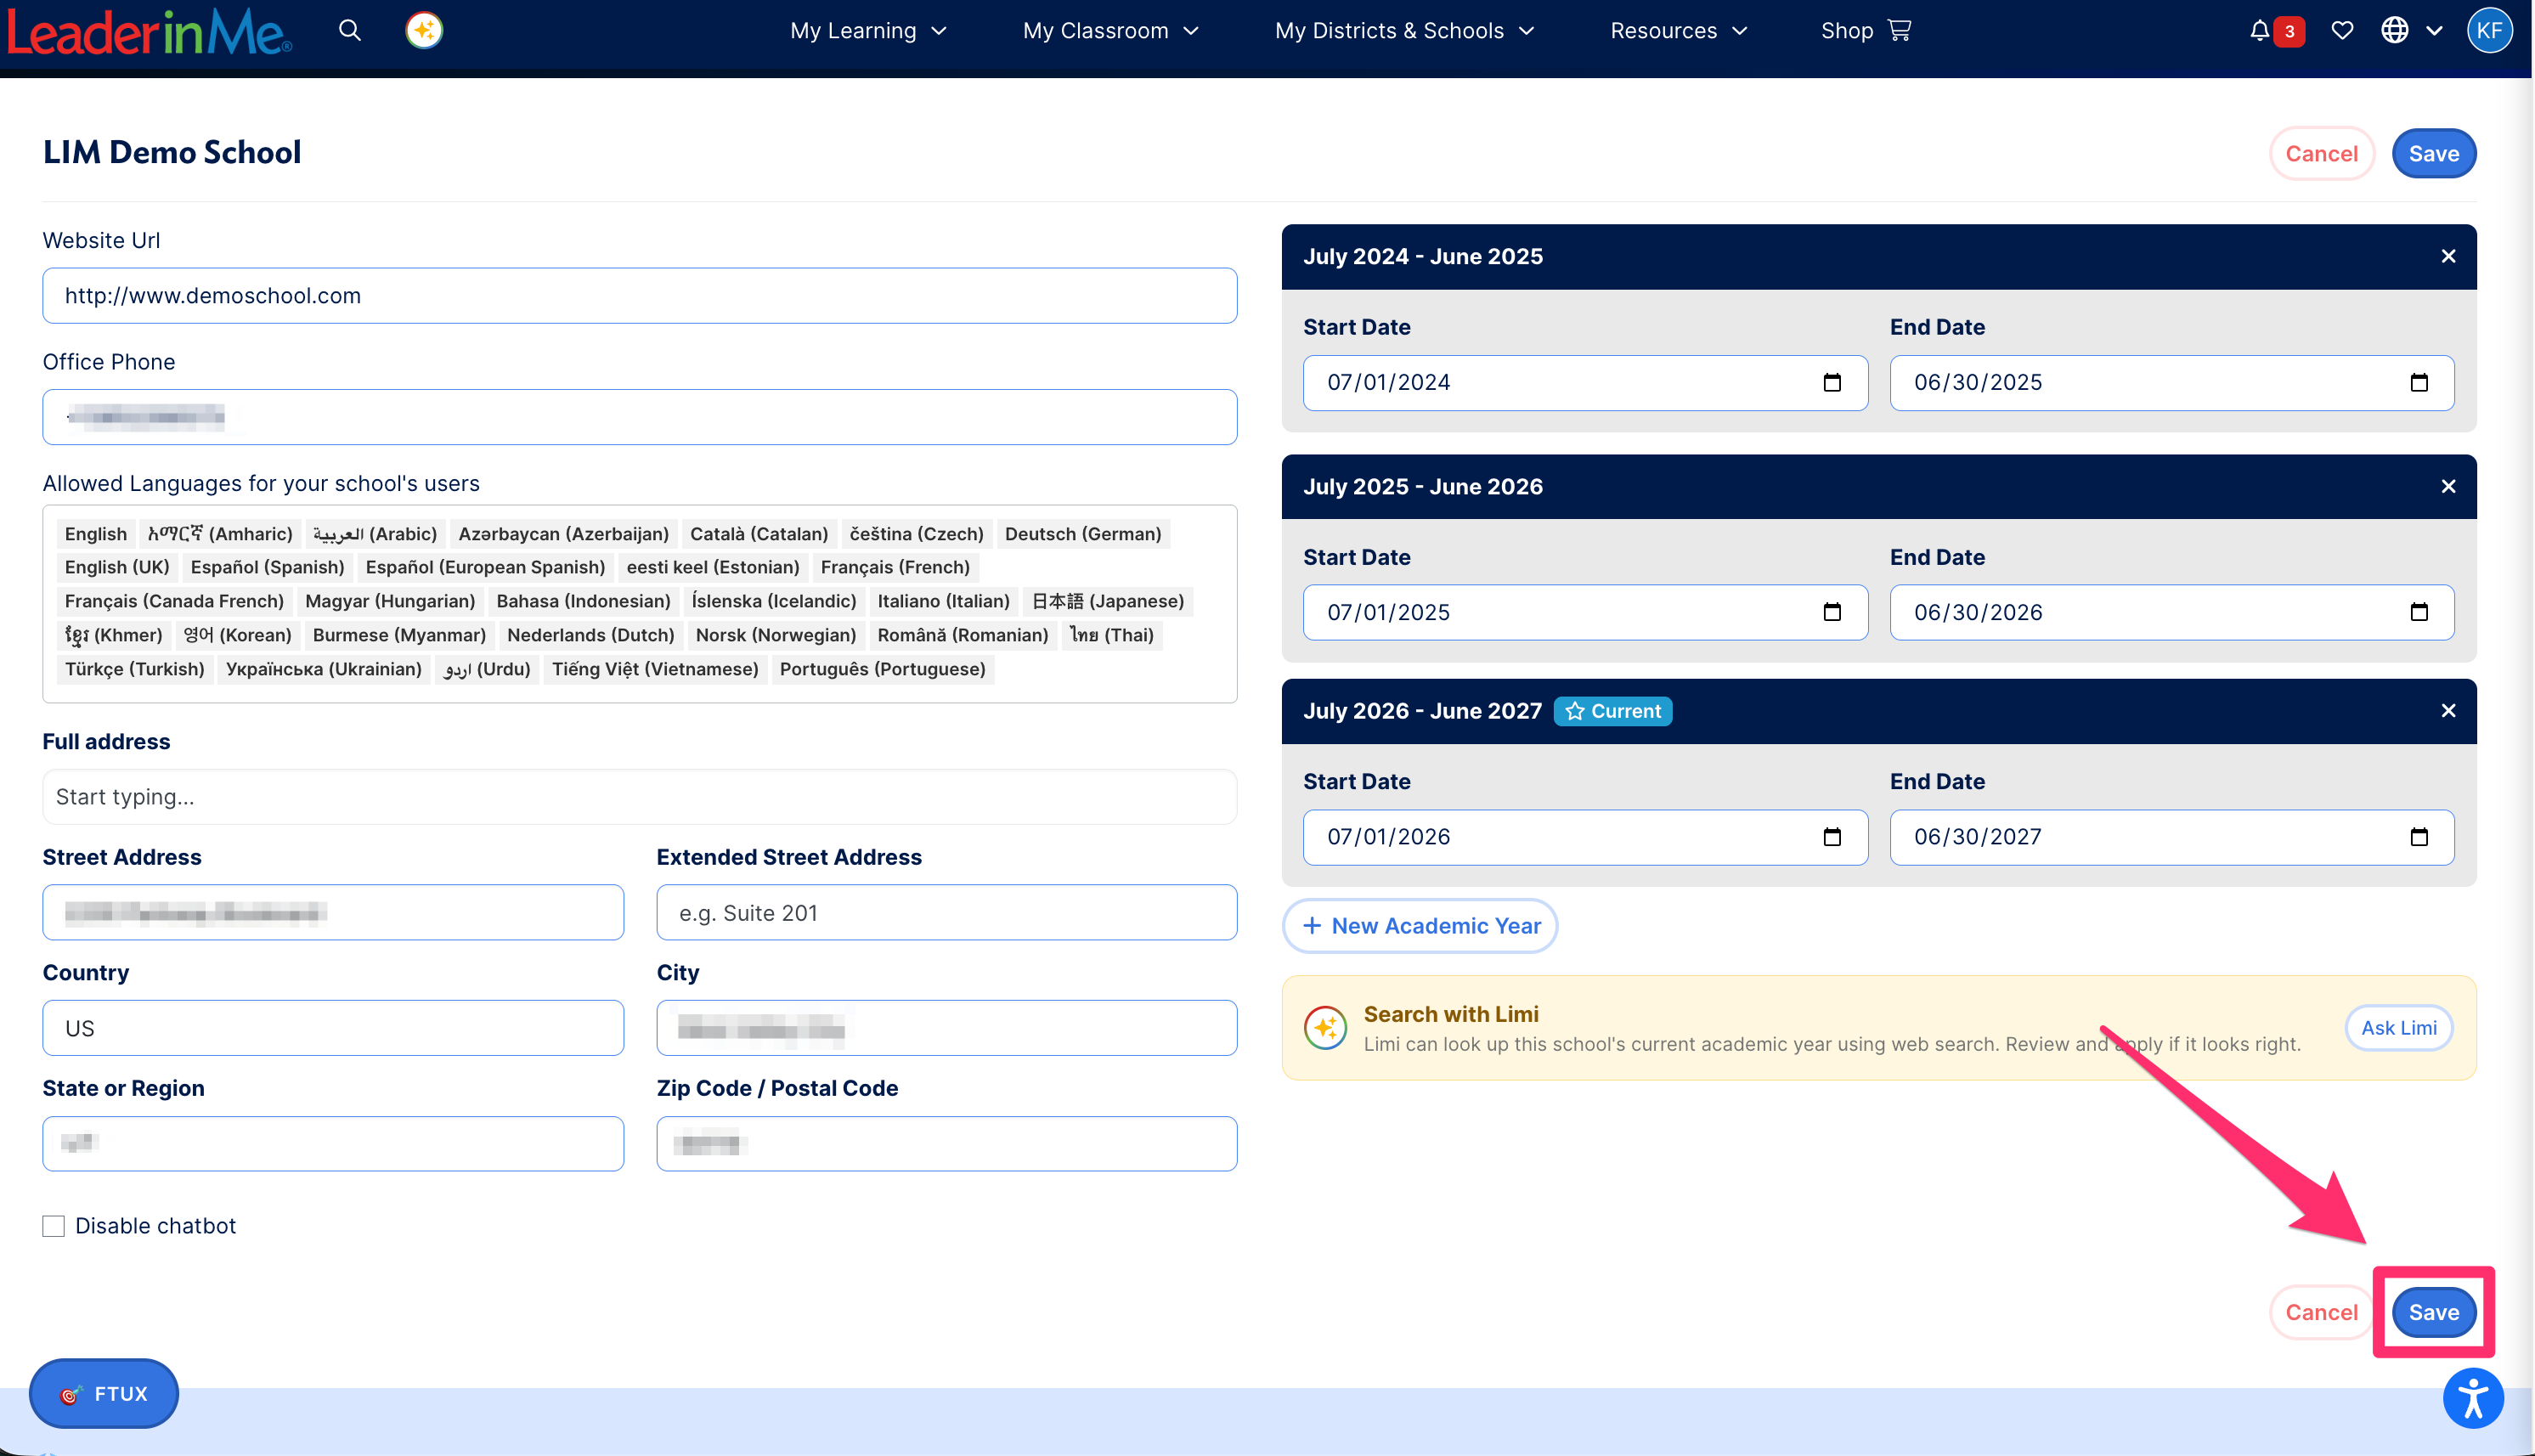Open calendar picker for 06/30/2026 end date

[2418, 612]
